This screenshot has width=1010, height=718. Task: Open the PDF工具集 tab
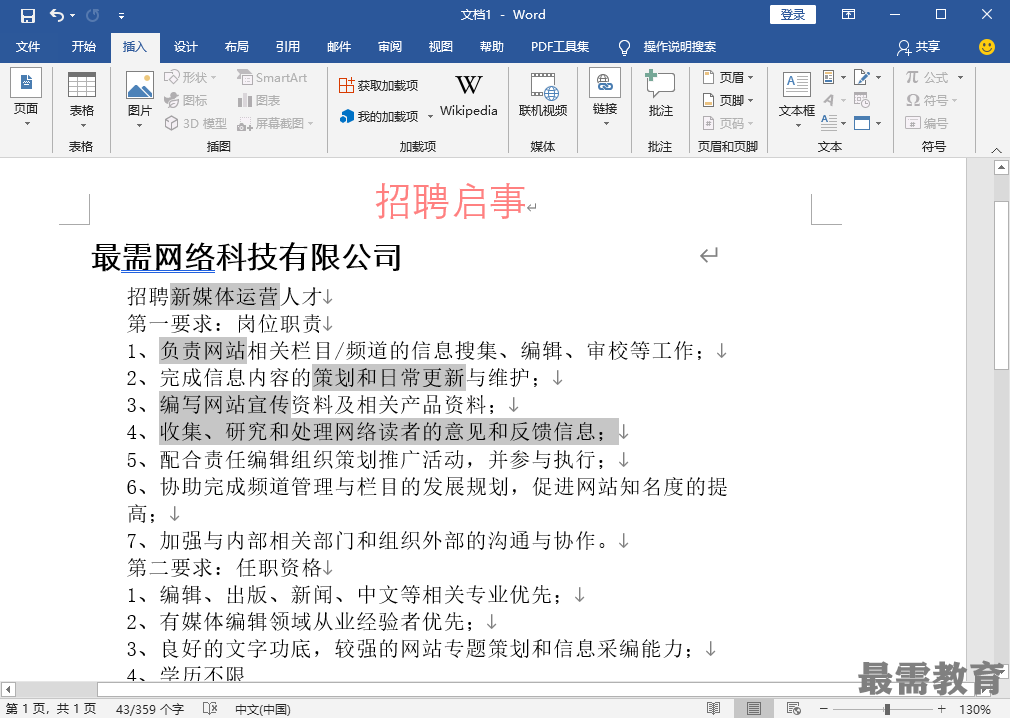coord(560,46)
